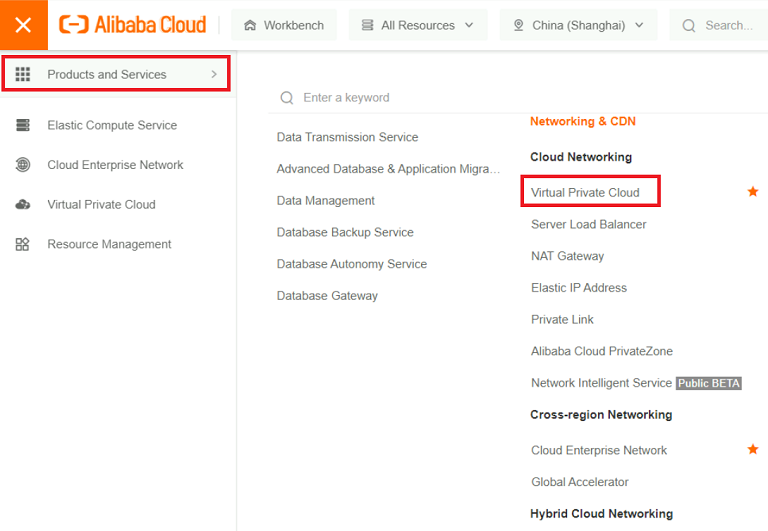Select NAT Gateway in Cloud Networking
Screen dimensions: 768x531
pyautogui.click(x=567, y=256)
